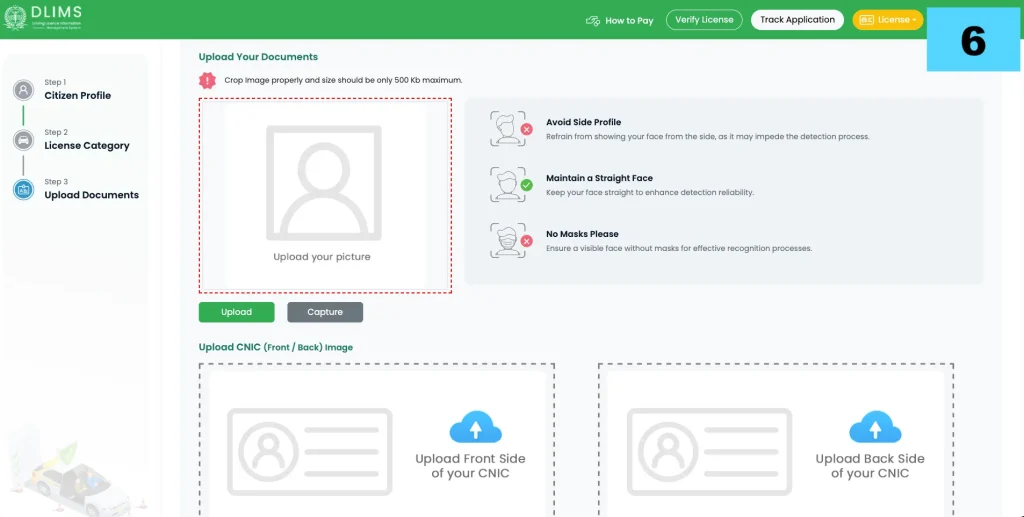Click the How to Pay hand icon
1024x517 pixels.
pyautogui.click(x=593, y=20)
